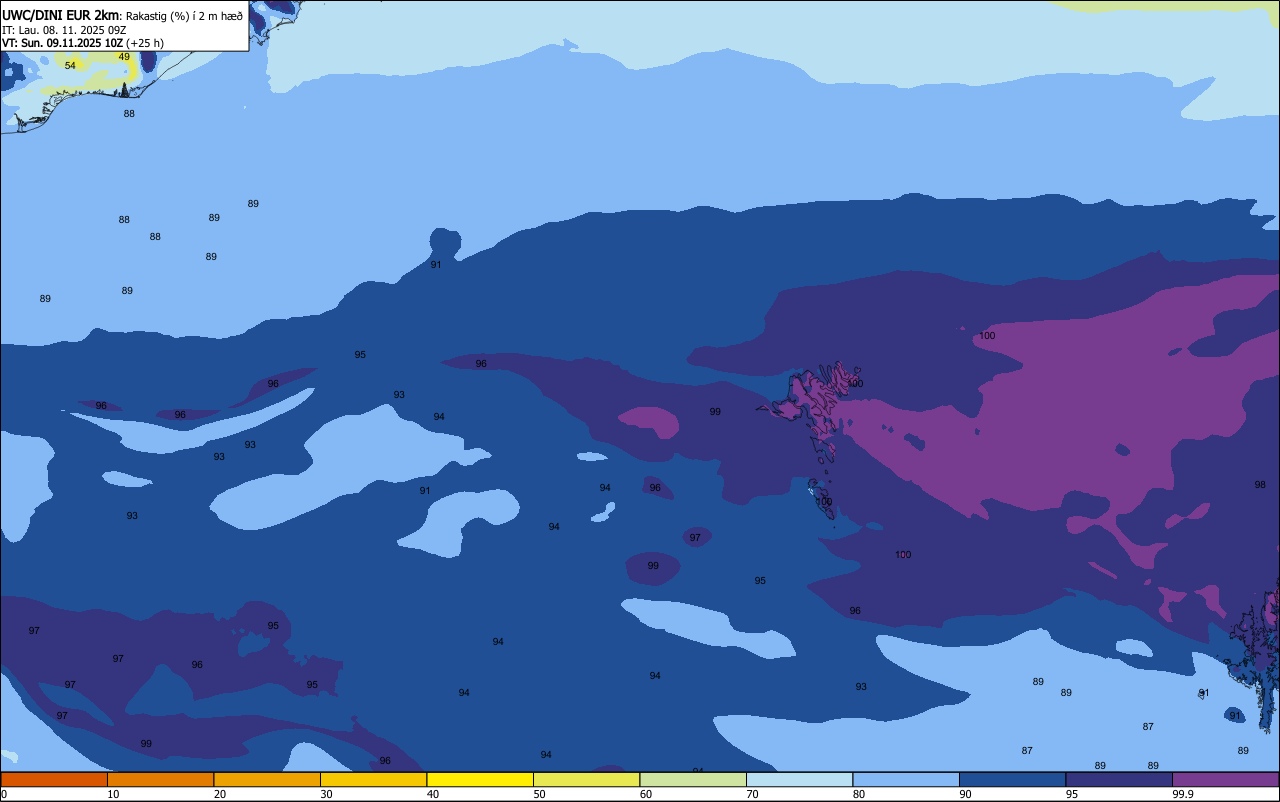Click the parameter label 'Rakastig (%) í 2 m hæð'
1280x802 pixels.
click(184, 16)
